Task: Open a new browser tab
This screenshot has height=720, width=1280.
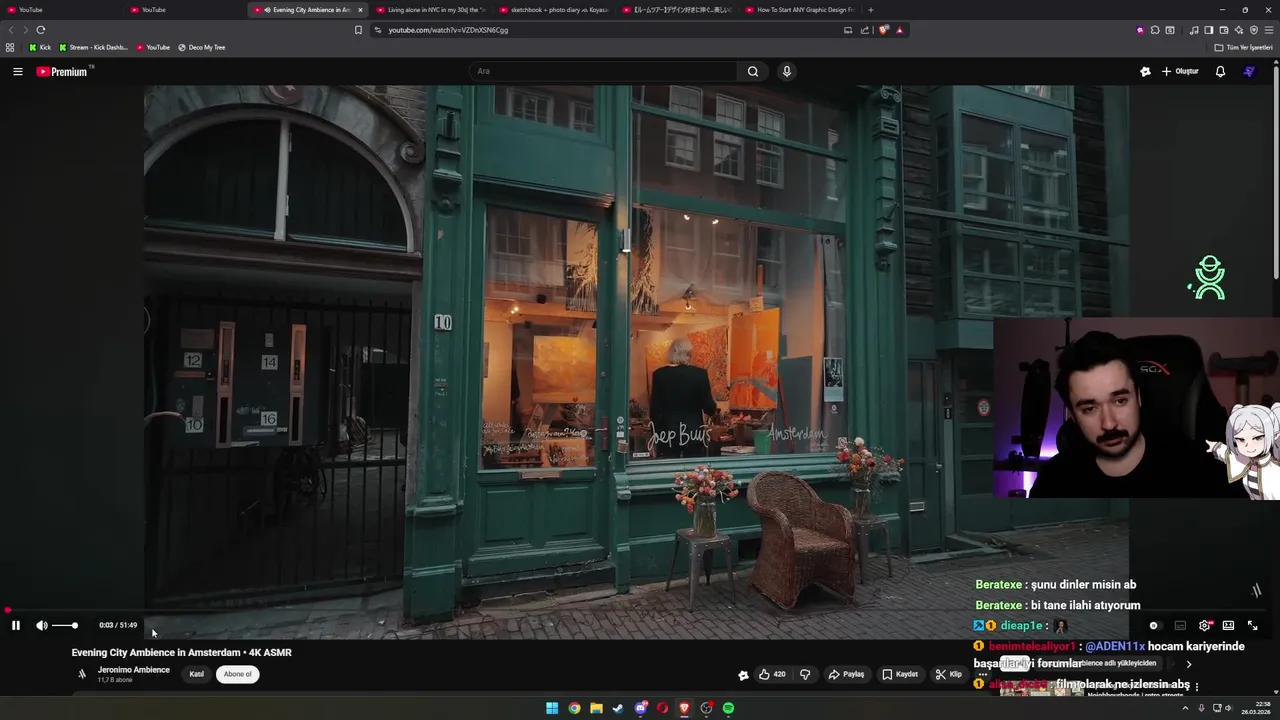Action: (870, 10)
